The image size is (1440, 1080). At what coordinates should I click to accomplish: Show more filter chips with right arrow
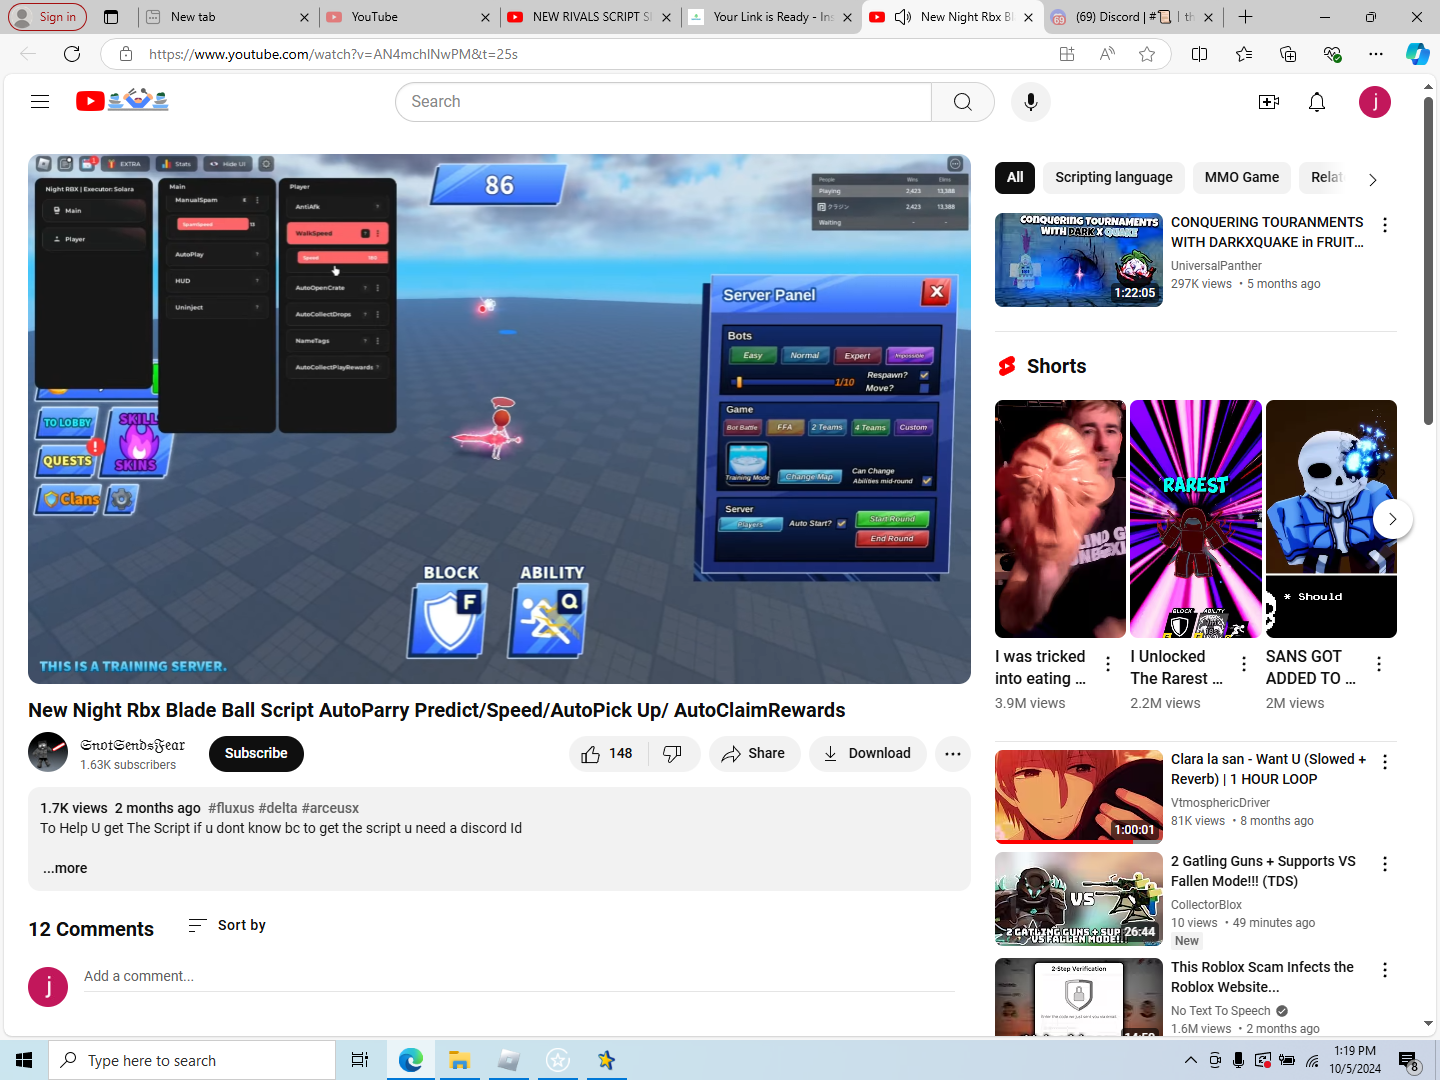click(1373, 179)
